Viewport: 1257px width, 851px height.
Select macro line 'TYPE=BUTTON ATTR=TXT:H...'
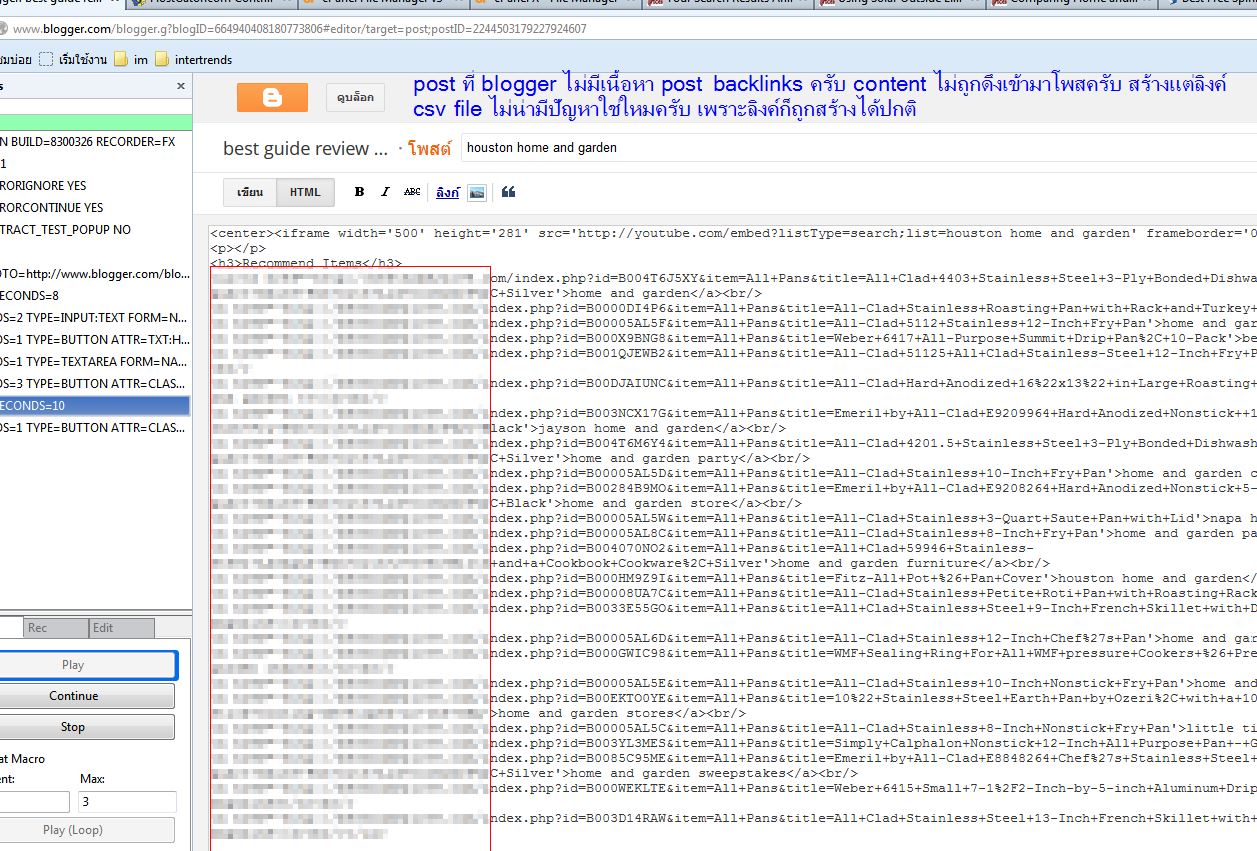[x=95, y=340]
